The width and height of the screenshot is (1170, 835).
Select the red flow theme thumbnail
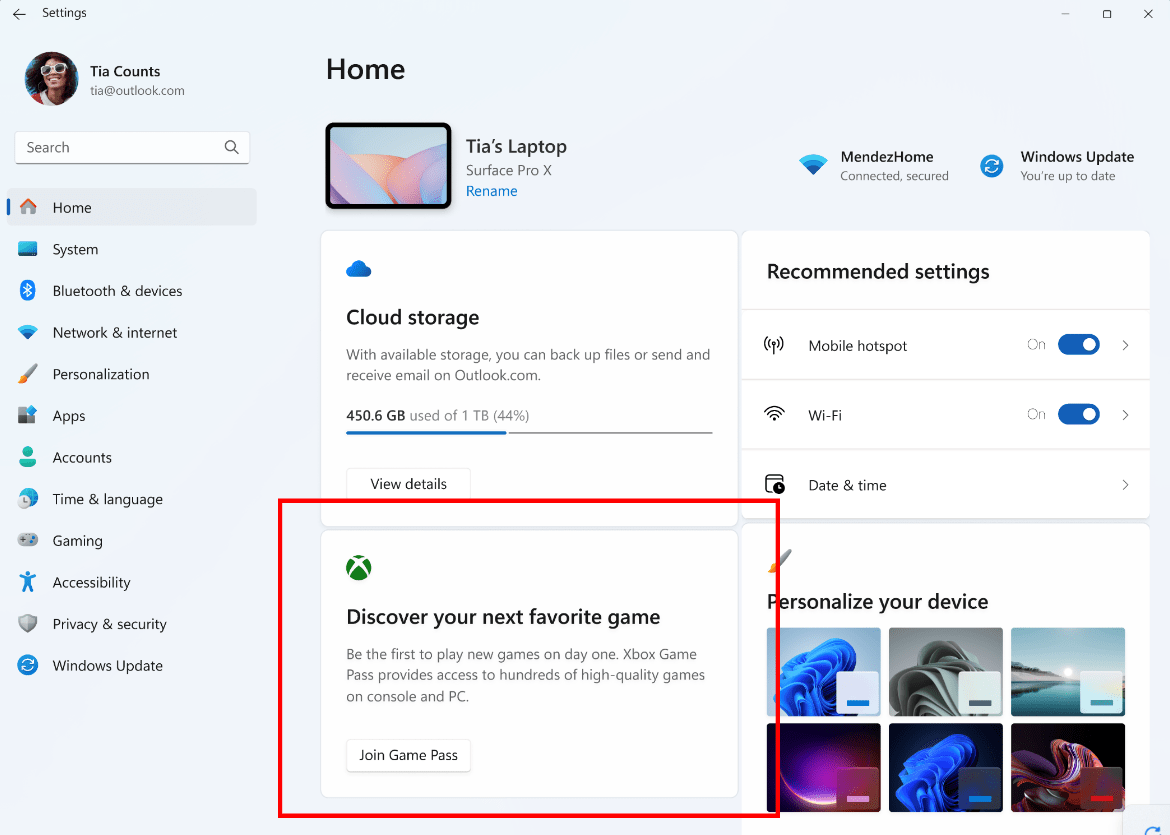(1068, 767)
